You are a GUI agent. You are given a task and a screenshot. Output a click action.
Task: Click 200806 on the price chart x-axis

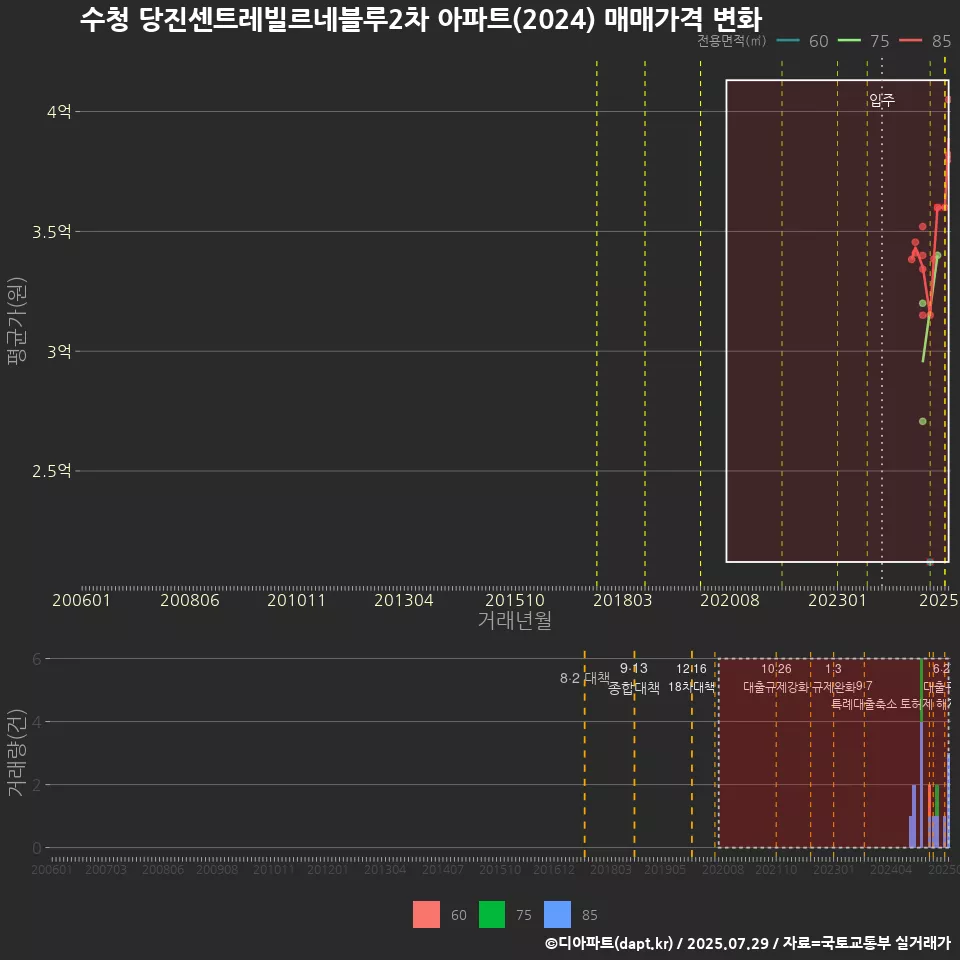190,600
